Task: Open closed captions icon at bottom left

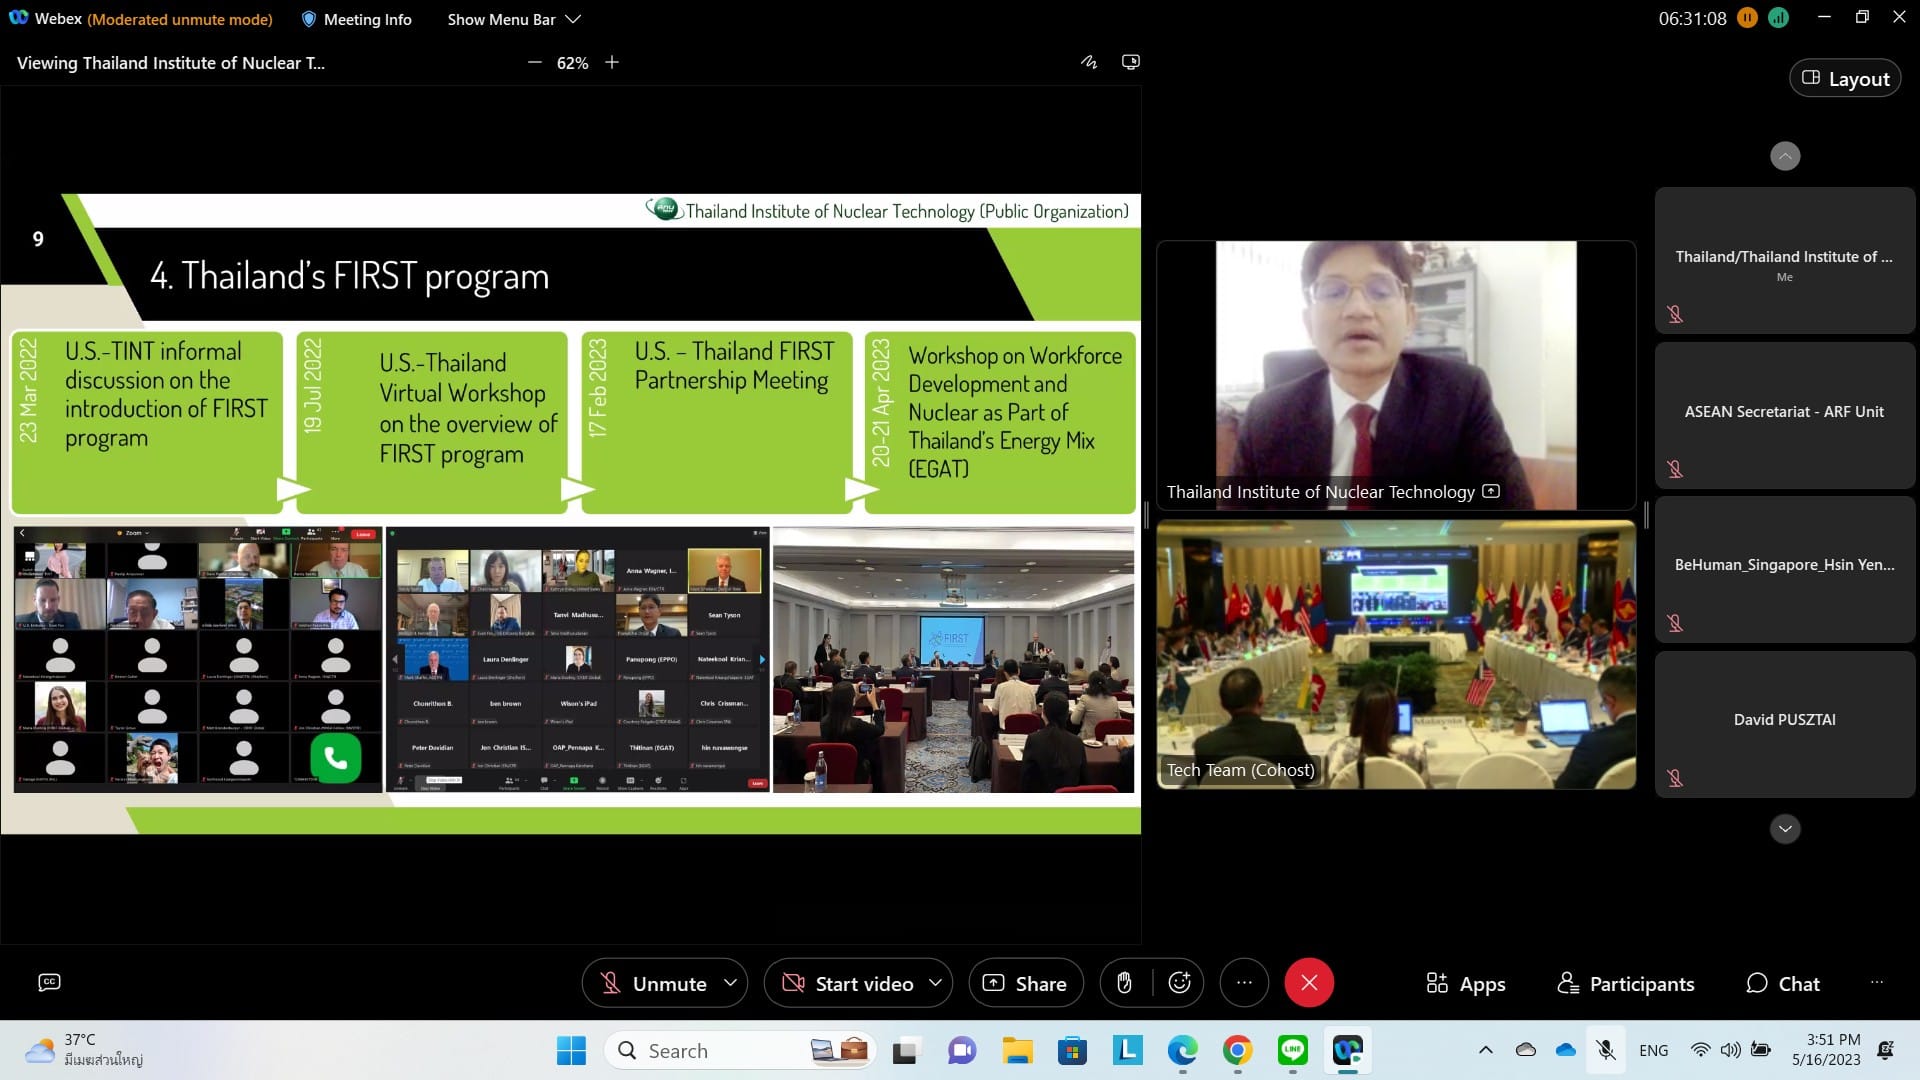Action: (49, 982)
